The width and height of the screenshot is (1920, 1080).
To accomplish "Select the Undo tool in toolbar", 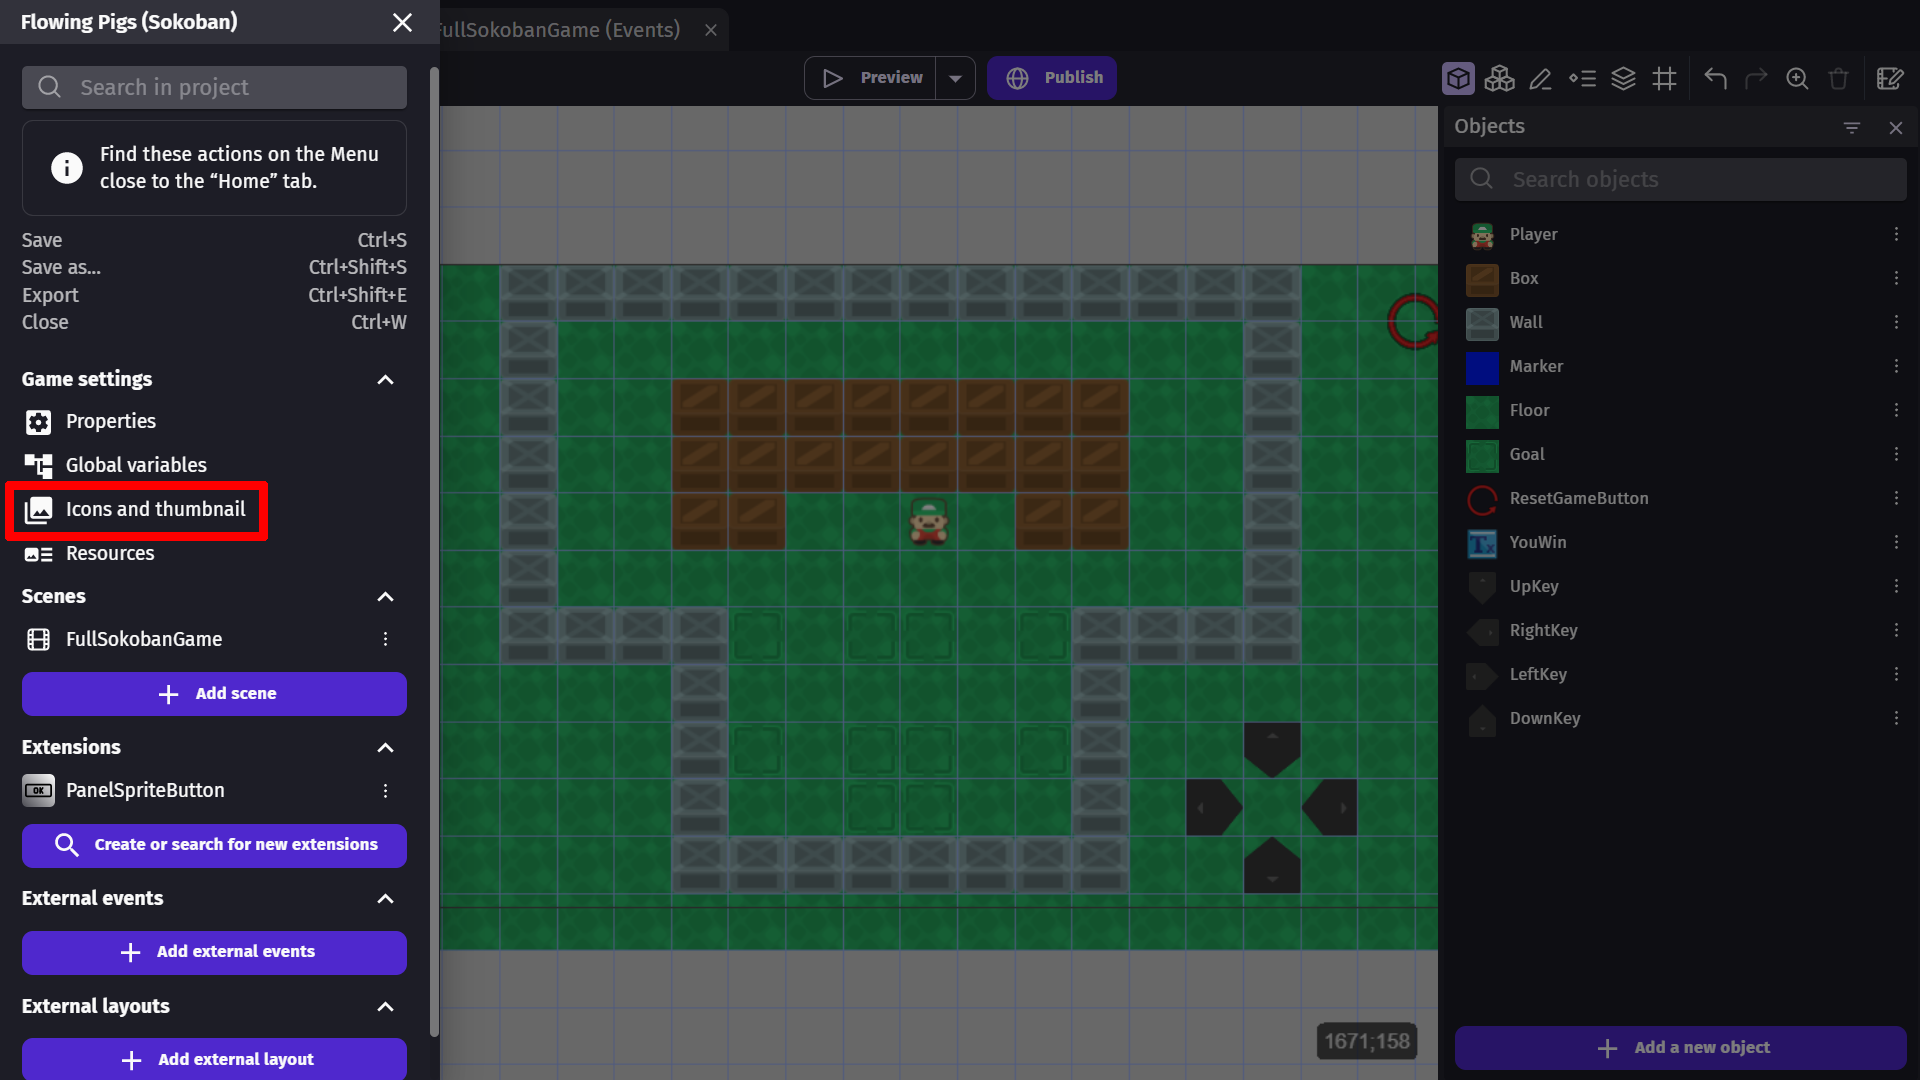I will [1716, 76].
